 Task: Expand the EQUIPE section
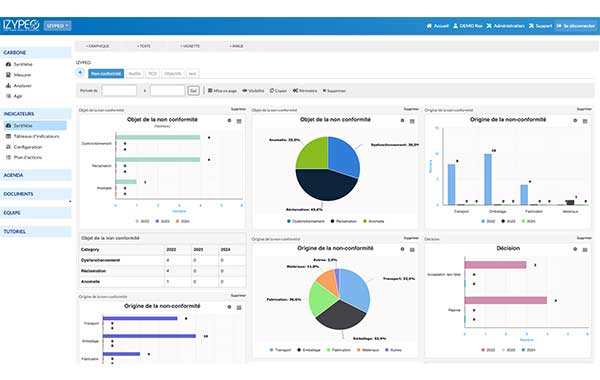pos(36,213)
